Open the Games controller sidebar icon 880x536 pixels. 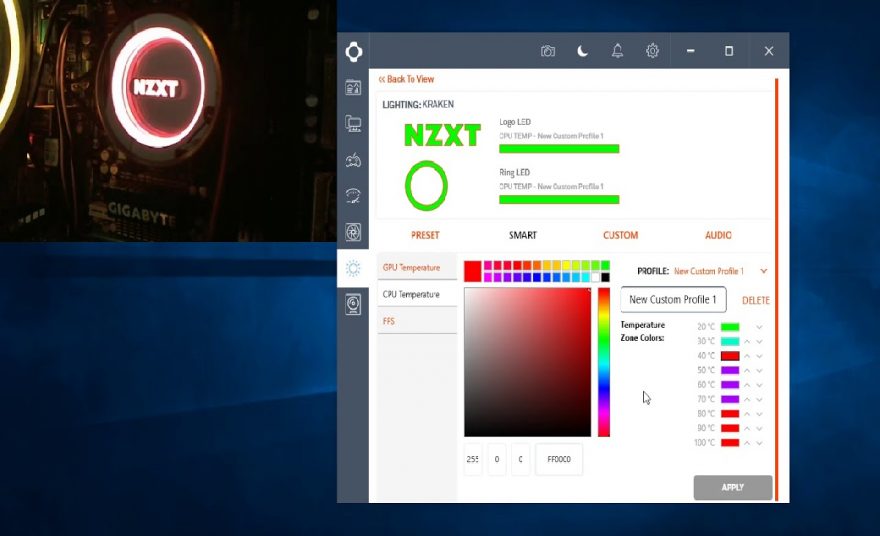point(353,161)
